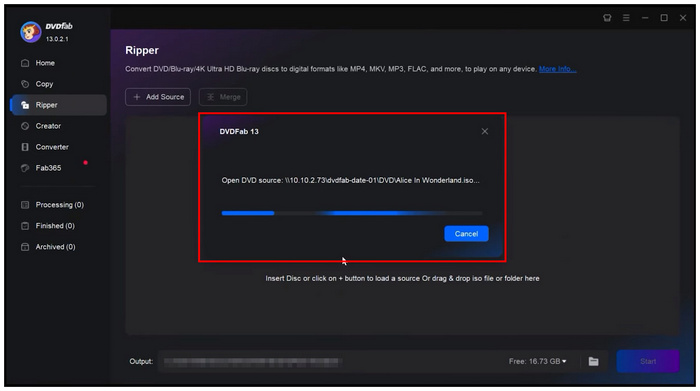700x391 pixels.
Task: Open the hamburger main menu
Action: pyautogui.click(x=626, y=18)
